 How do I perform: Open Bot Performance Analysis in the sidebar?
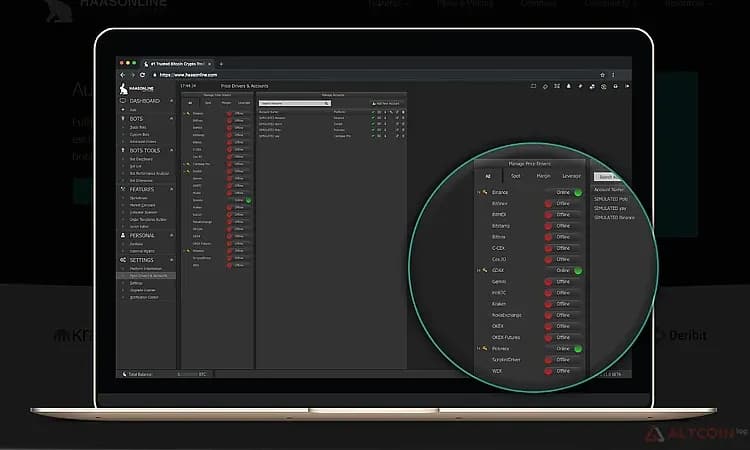(149, 174)
